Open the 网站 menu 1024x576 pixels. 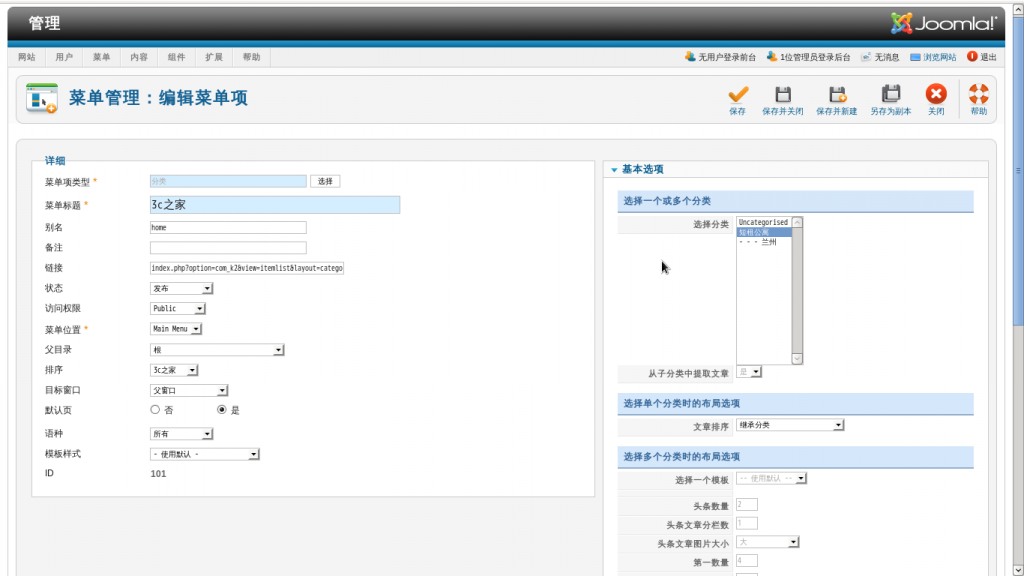pyautogui.click(x=27, y=57)
